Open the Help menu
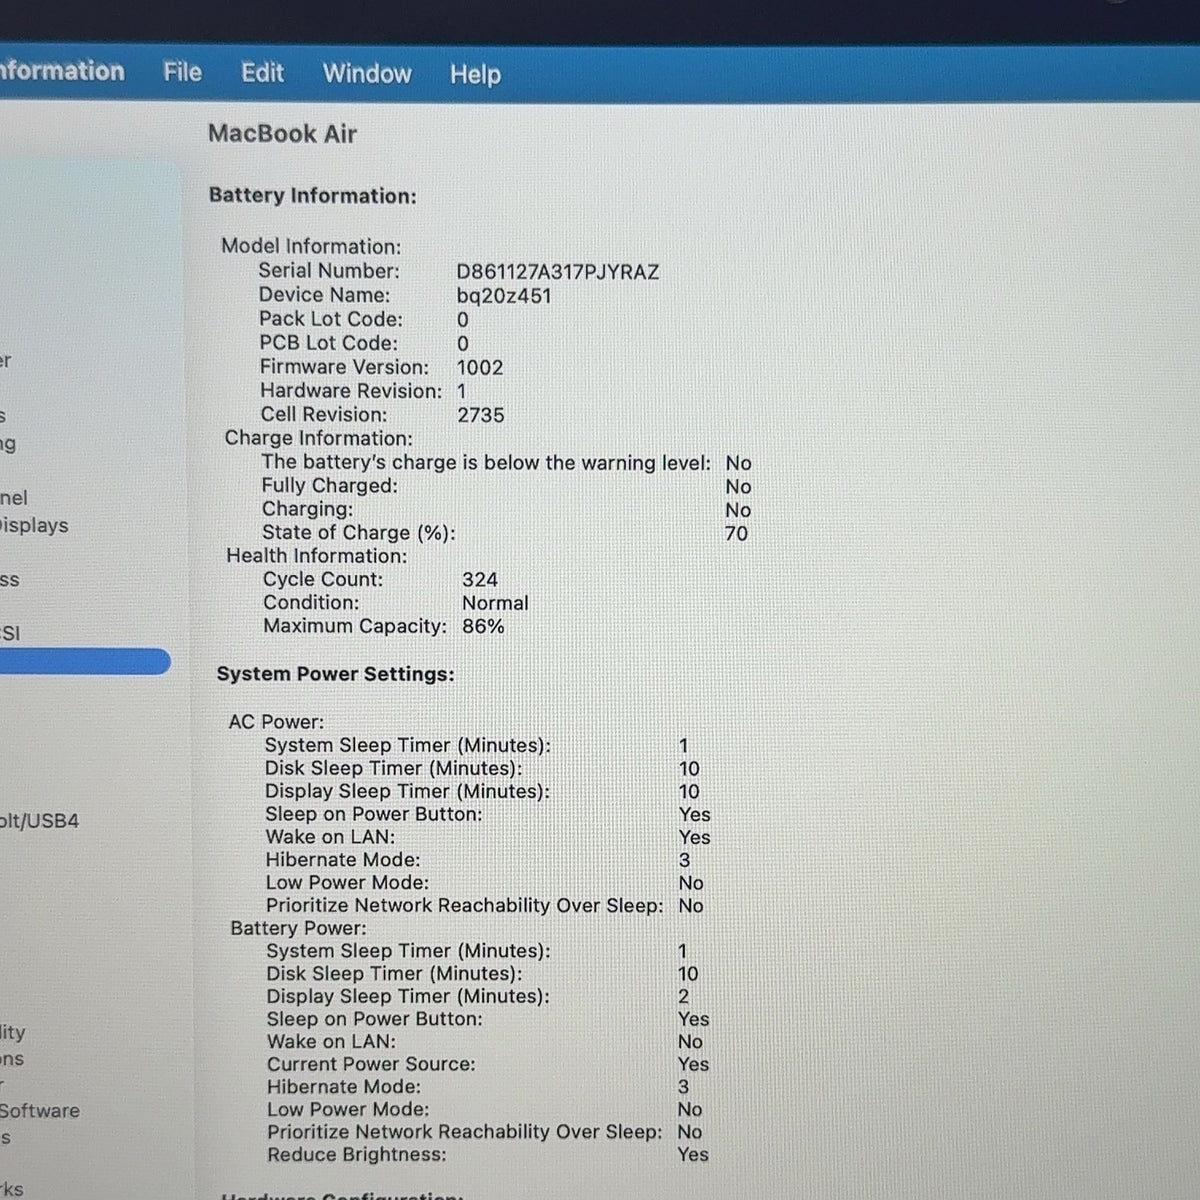1200x1200 pixels. tap(475, 75)
